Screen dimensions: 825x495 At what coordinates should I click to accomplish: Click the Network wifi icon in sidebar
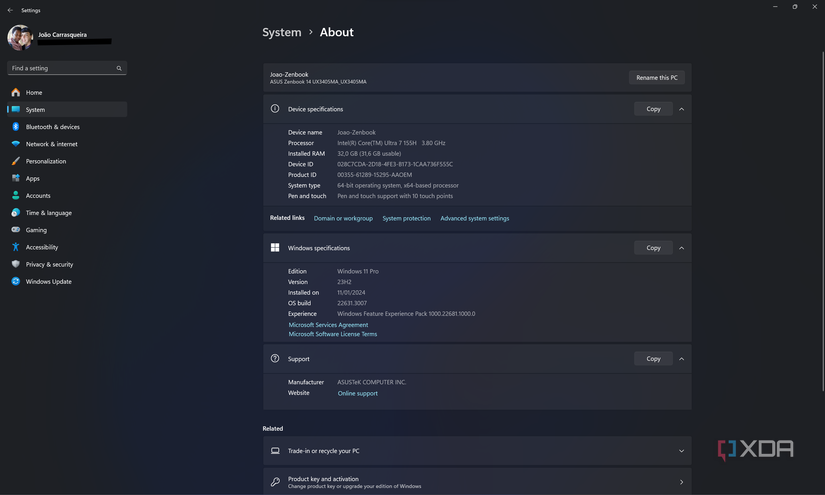(16, 144)
